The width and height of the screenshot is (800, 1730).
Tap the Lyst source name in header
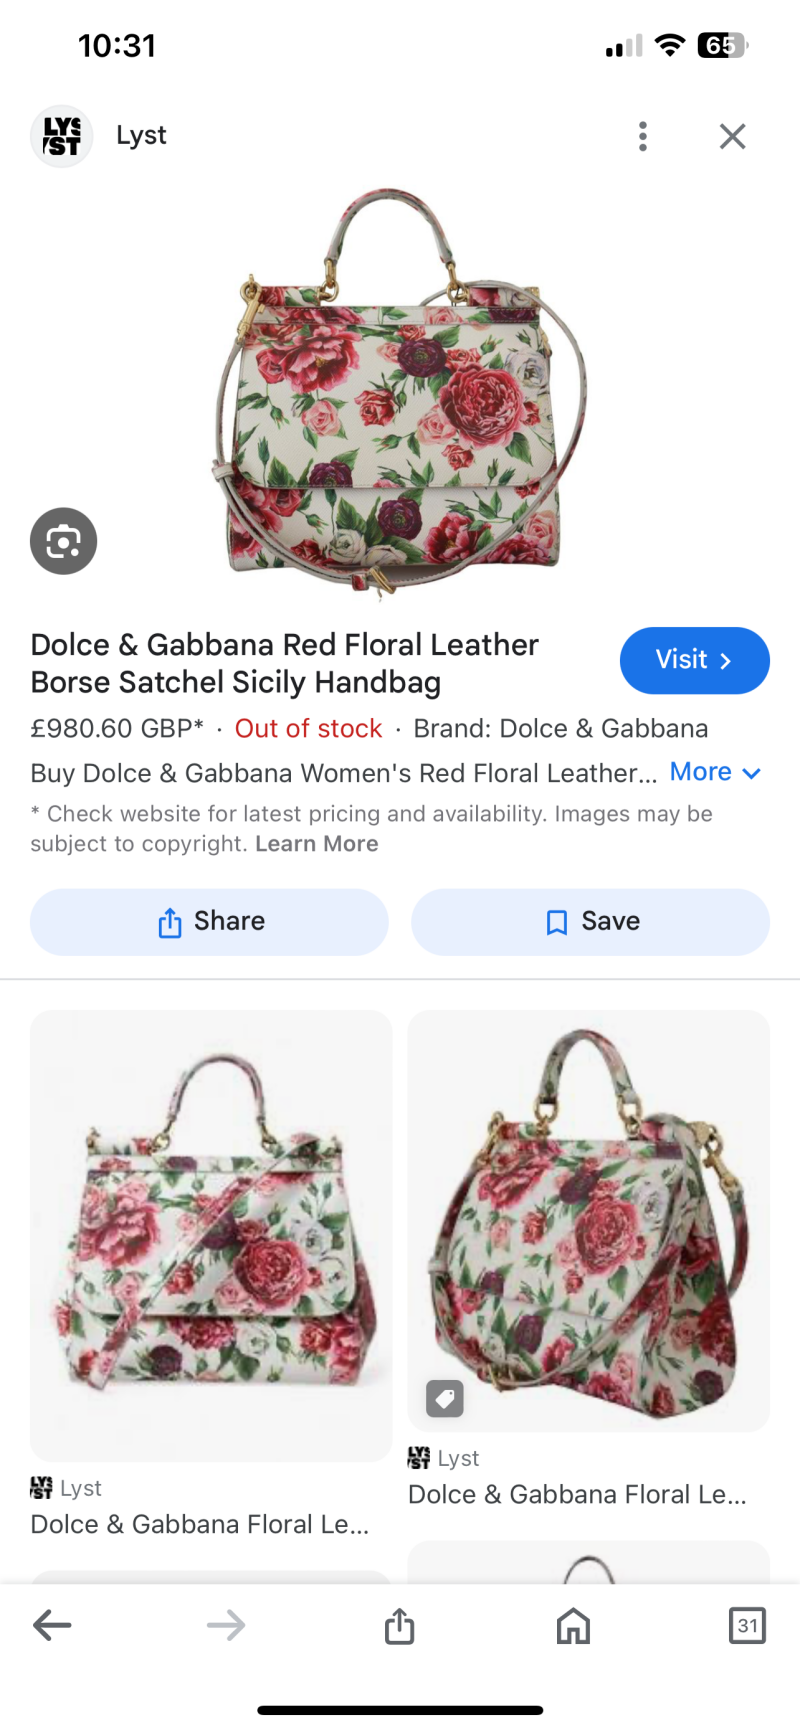pos(141,135)
